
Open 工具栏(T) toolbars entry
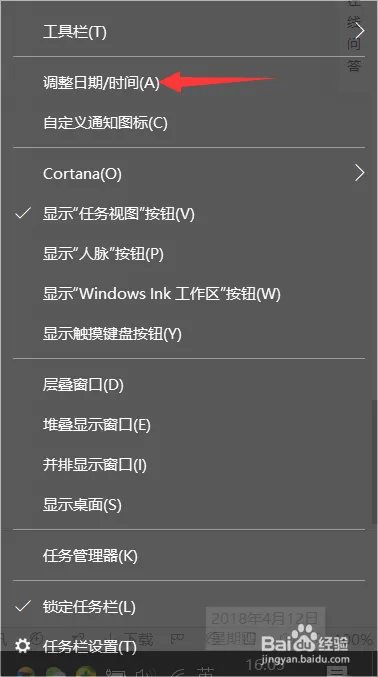(74, 32)
